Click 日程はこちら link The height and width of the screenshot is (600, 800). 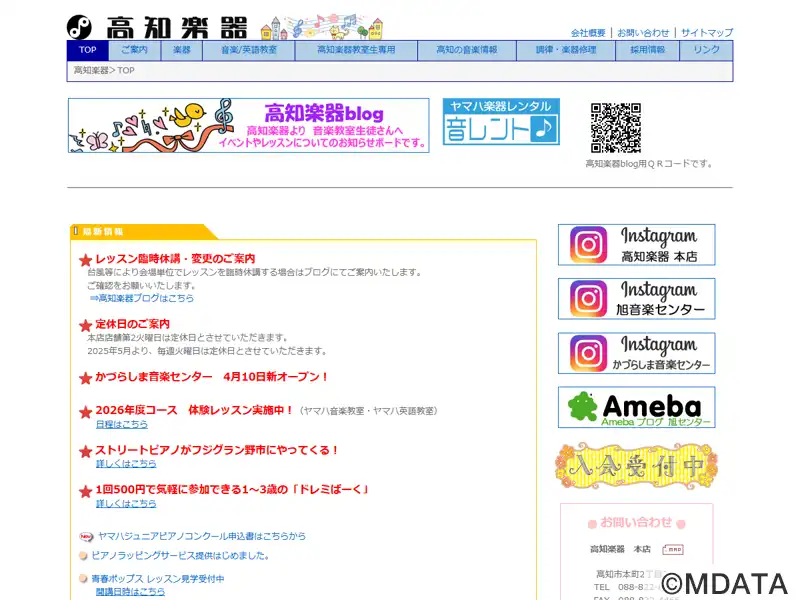click(121, 424)
